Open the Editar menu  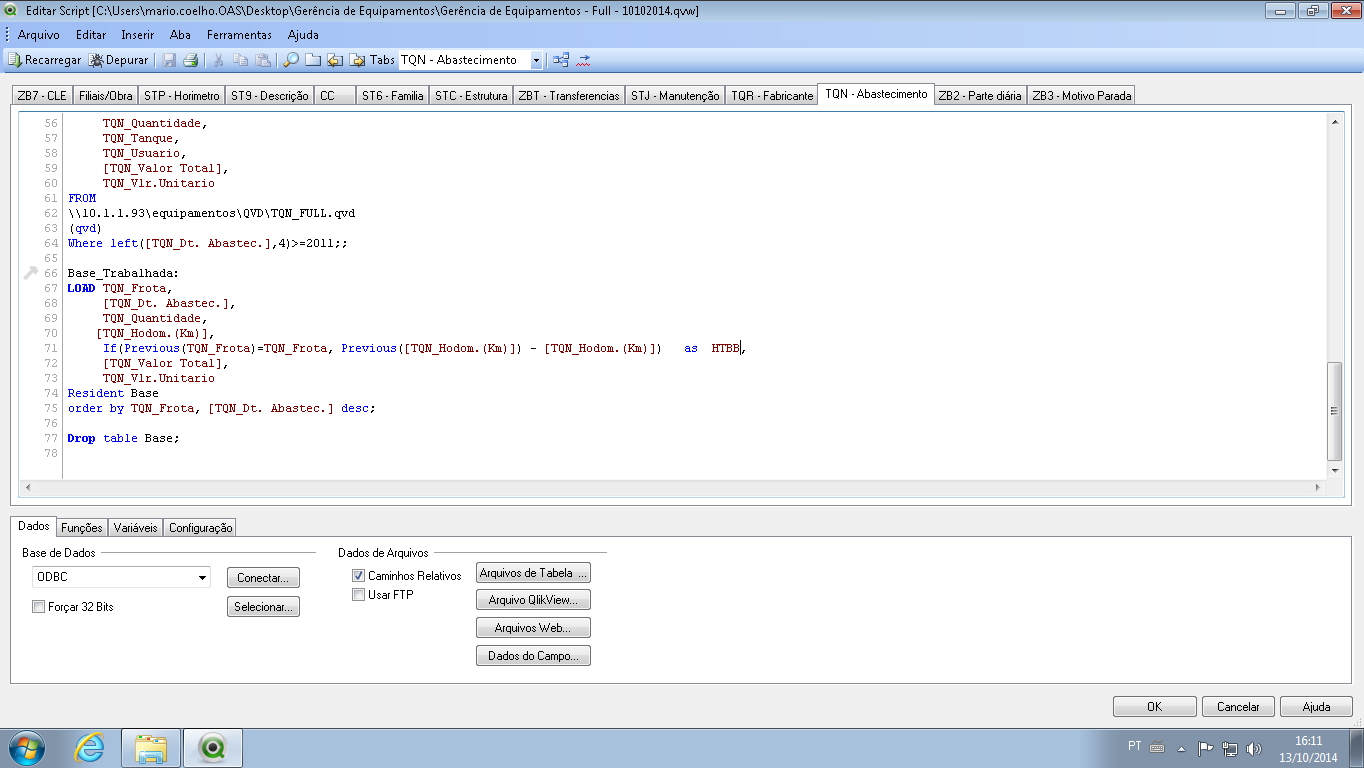click(x=91, y=35)
